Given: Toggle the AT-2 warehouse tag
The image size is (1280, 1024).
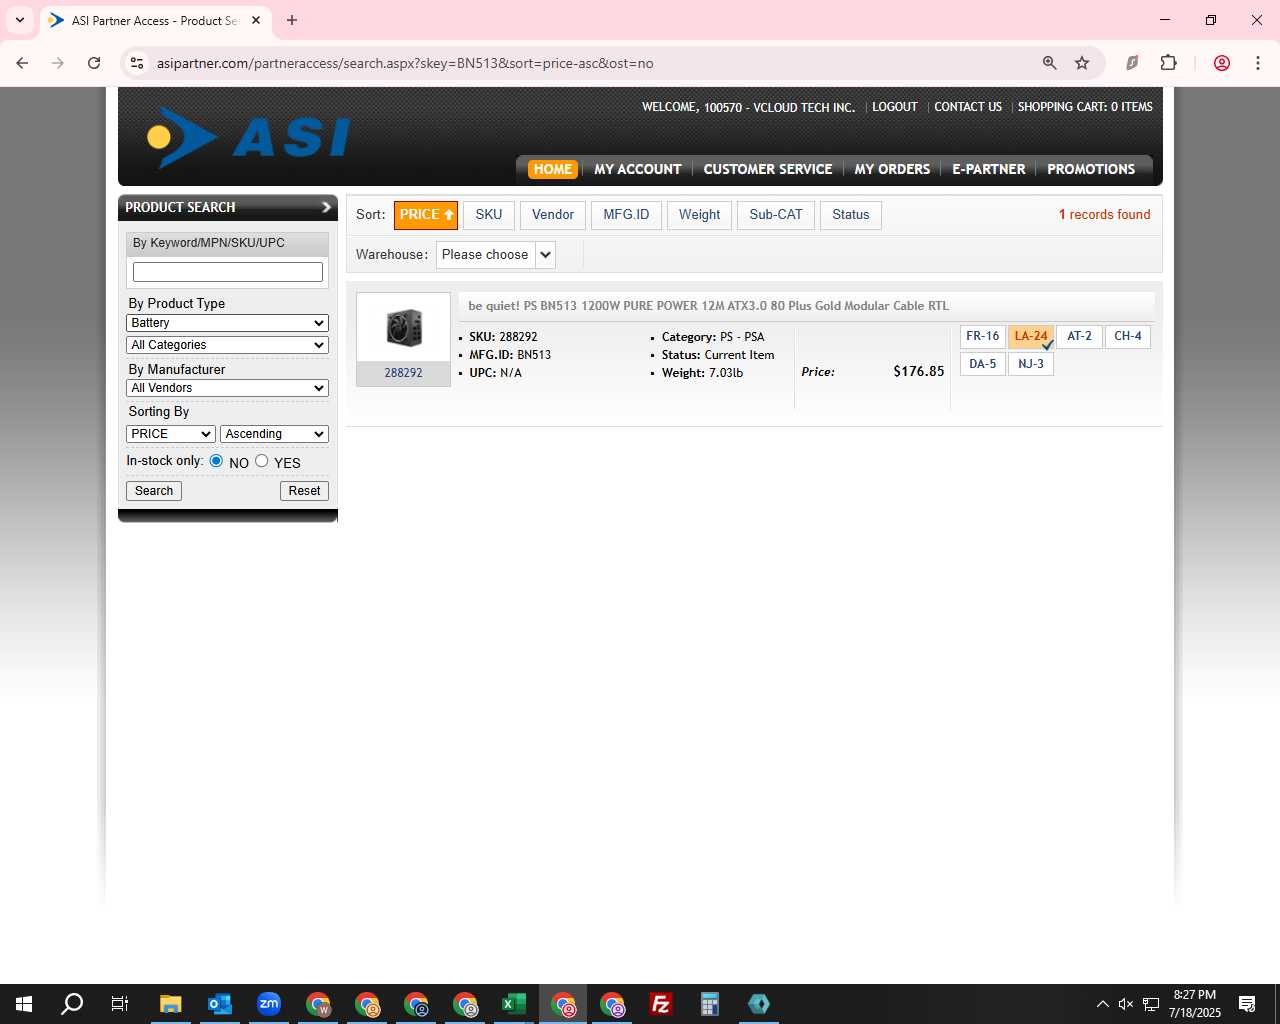Looking at the screenshot, I should [x=1079, y=336].
